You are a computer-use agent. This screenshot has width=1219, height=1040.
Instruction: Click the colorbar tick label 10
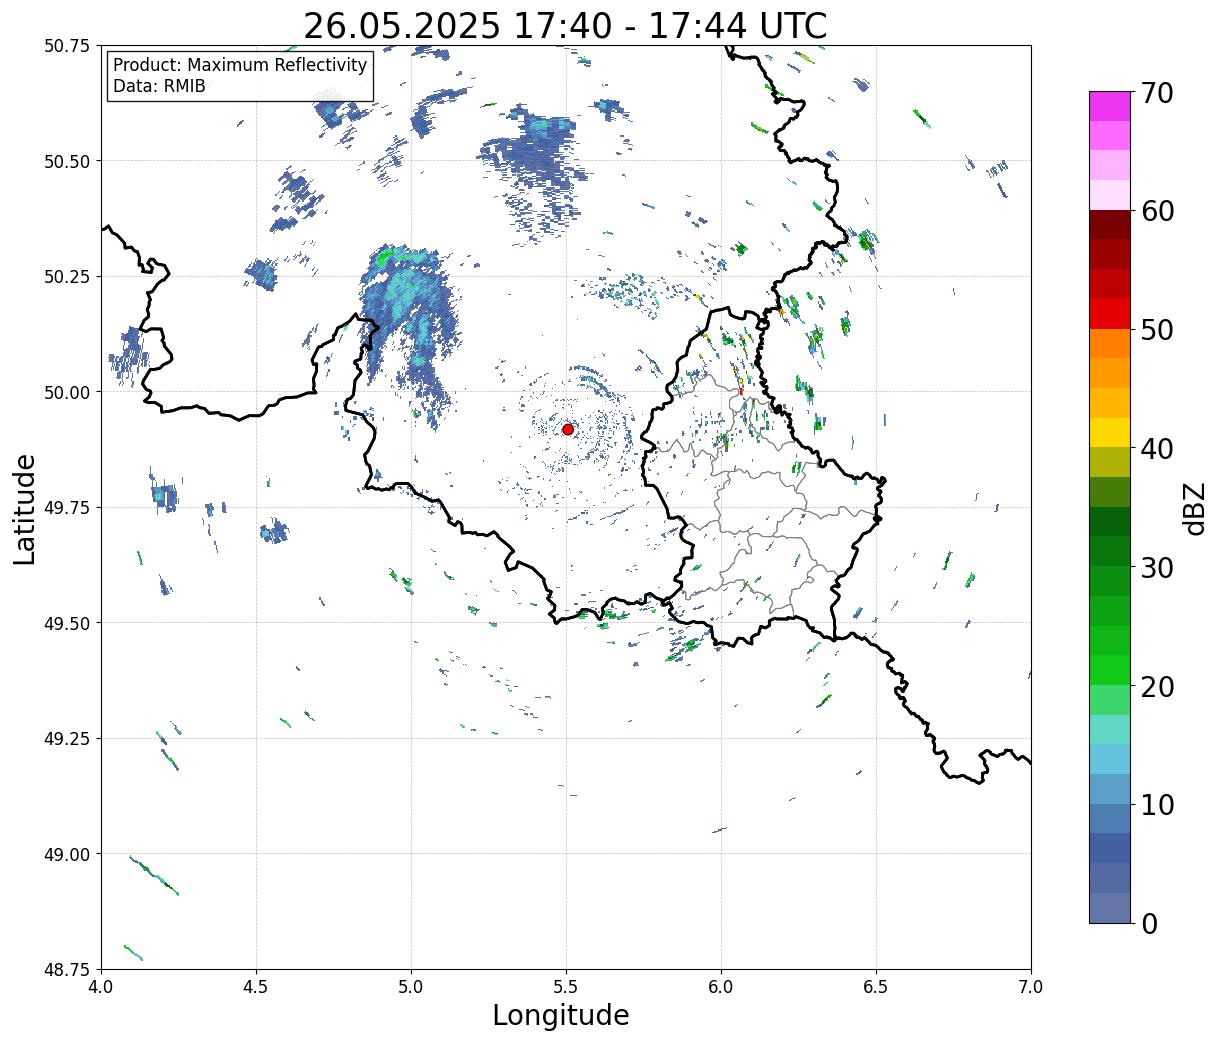pos(1157,804)
